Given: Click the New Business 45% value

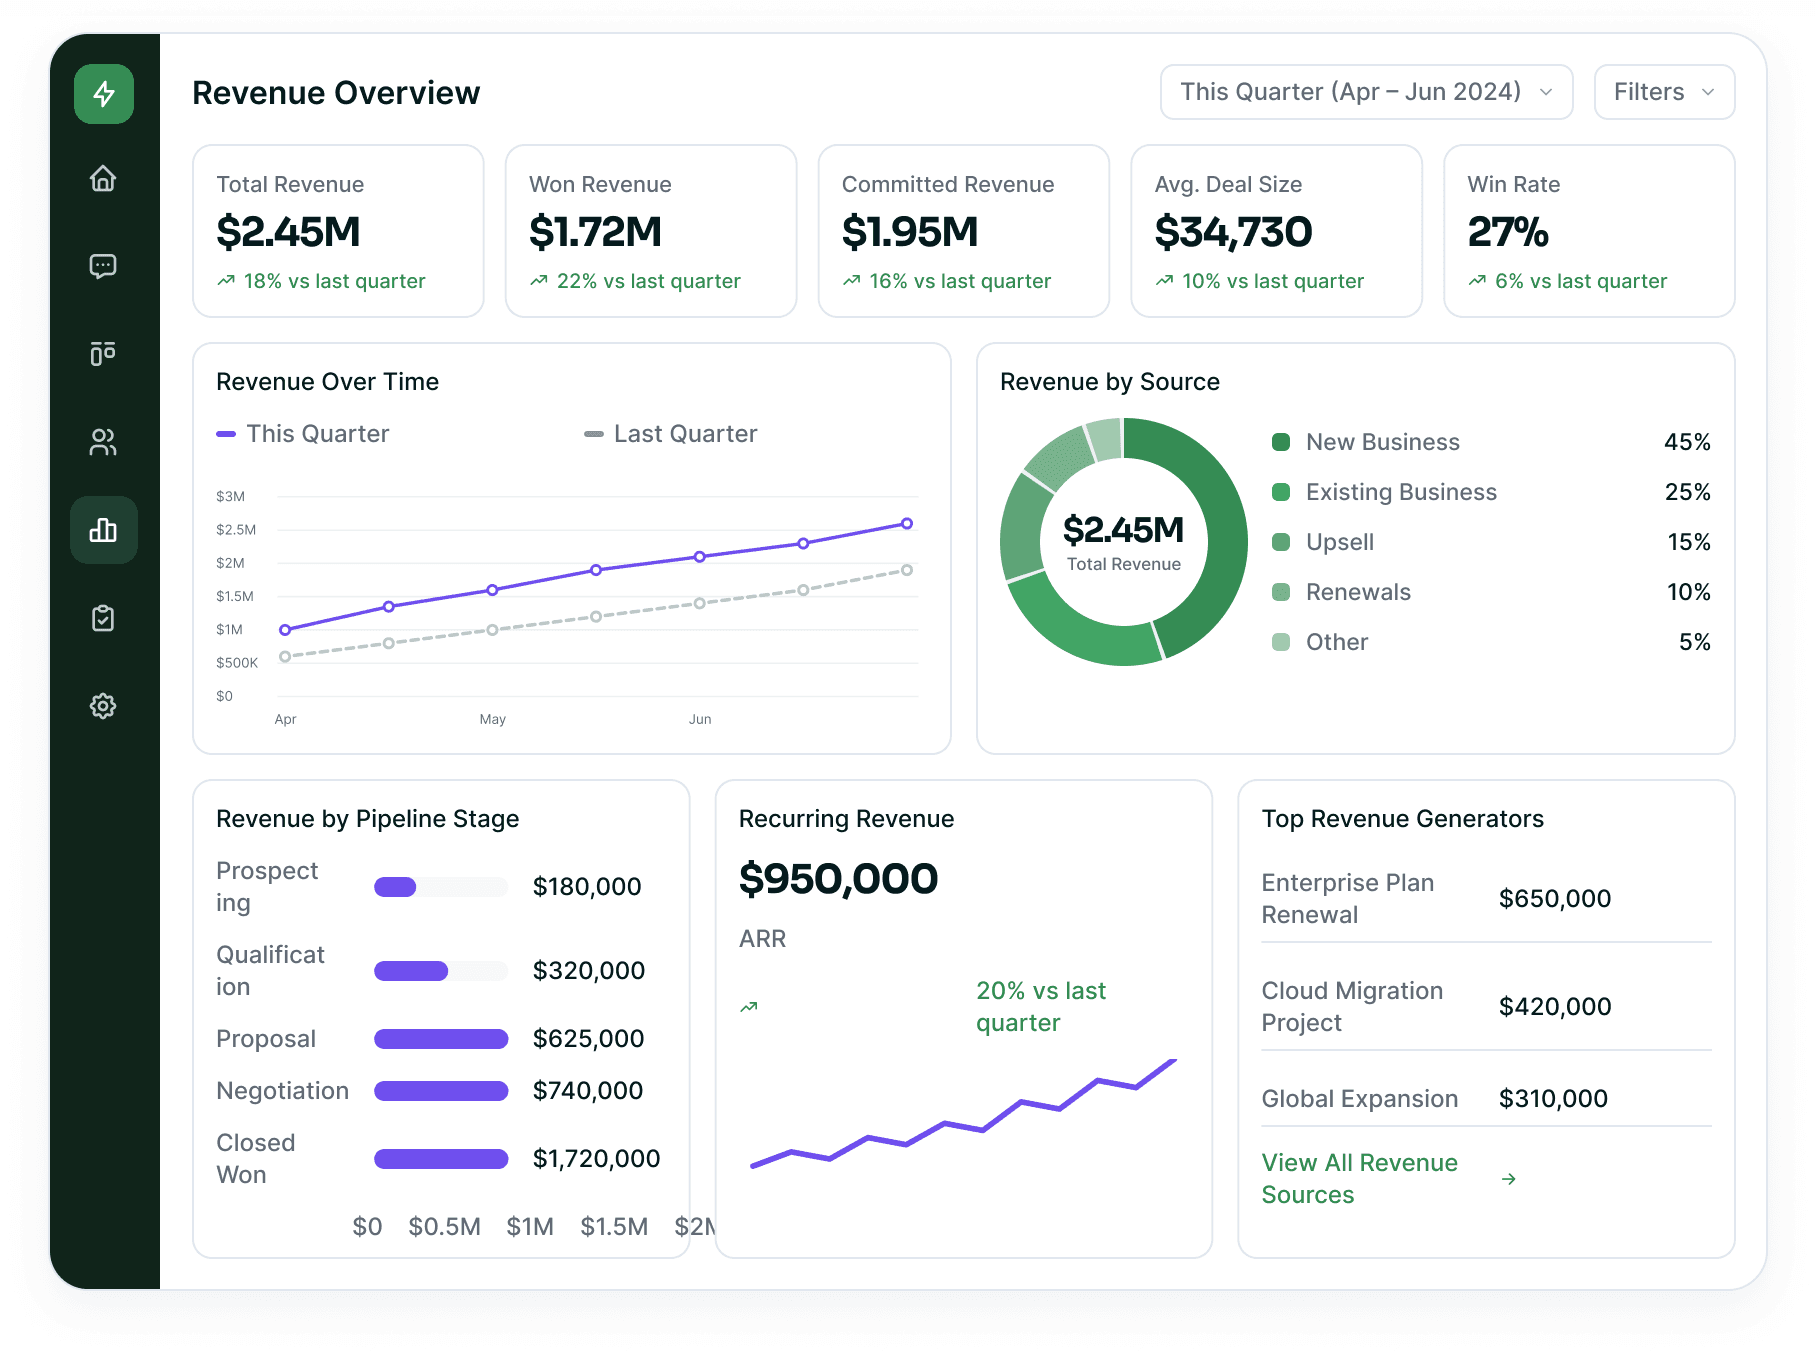Looking at the screenshot, I should pyautogui.click(x=1687, y=442).
